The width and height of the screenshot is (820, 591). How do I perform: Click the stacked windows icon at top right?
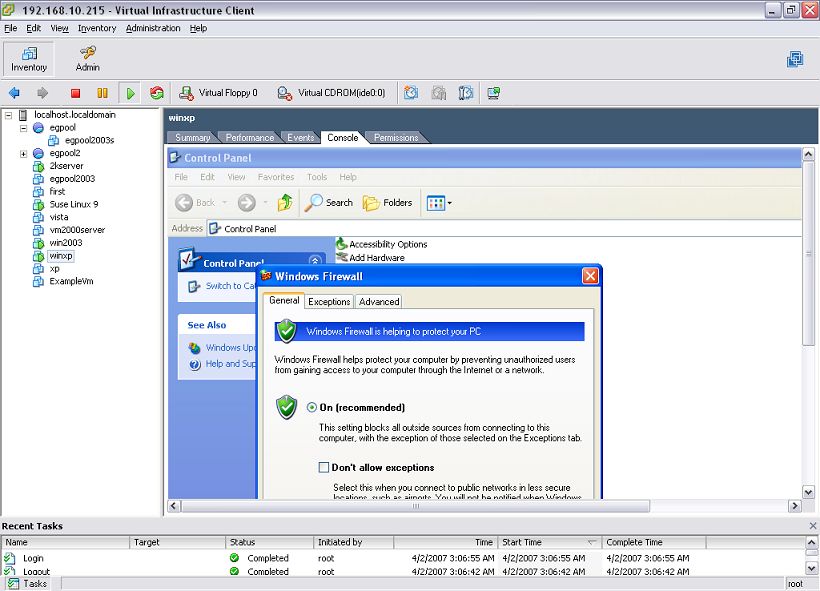click(x=795, y=59)
